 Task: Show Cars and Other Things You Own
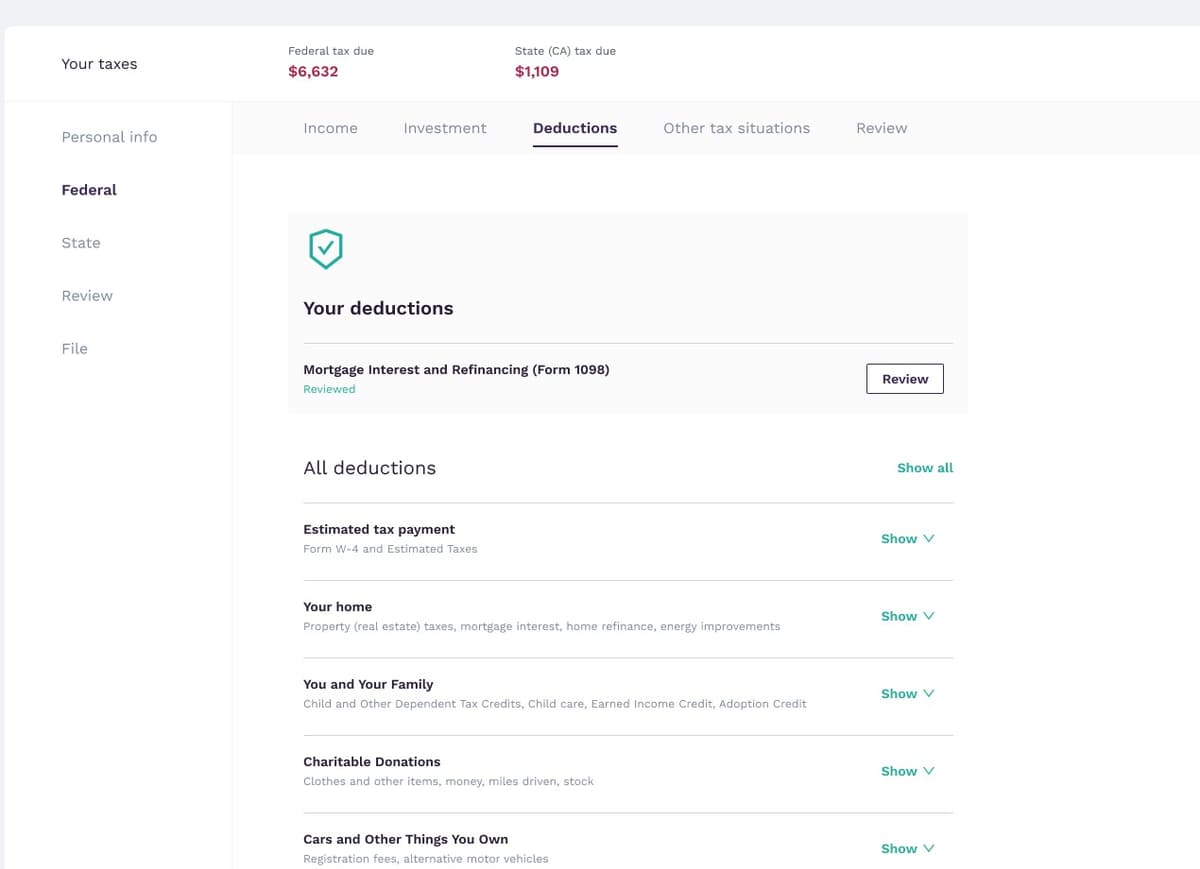click(x=907, y=848)
